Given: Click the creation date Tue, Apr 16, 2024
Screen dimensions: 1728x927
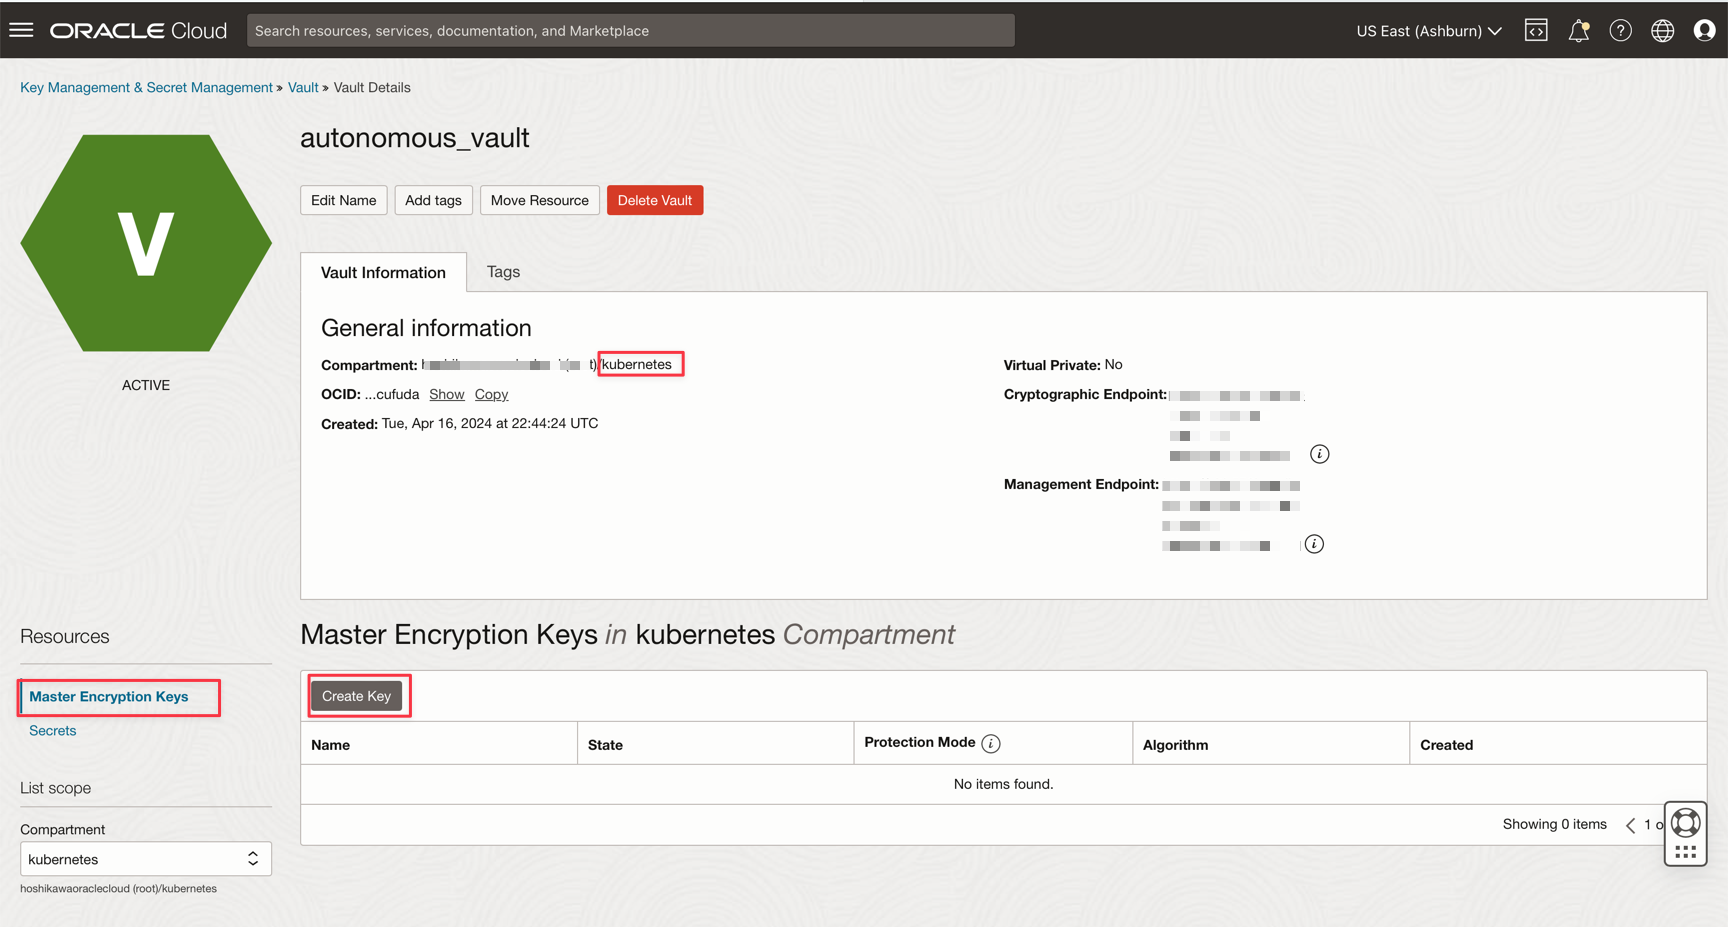Looking at the screenshot, I should coord(490,424).
